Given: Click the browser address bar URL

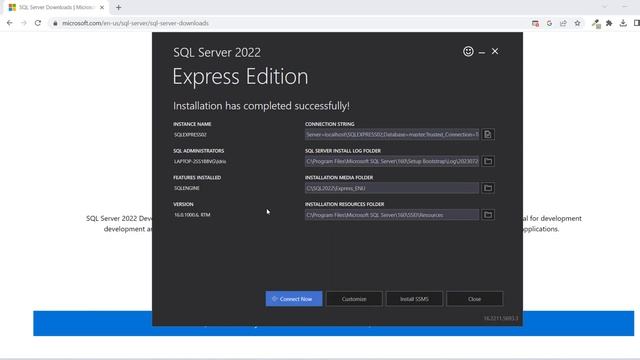Looking at the screenshot, I should pyautogui.click(x=136, y=23).
